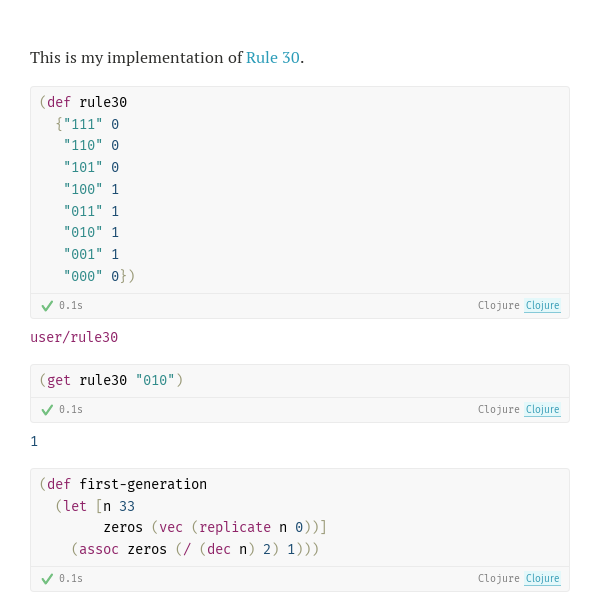Click green checkmark under first-generation cell
The image size is (600, 600).
click(x=47, y=579)
